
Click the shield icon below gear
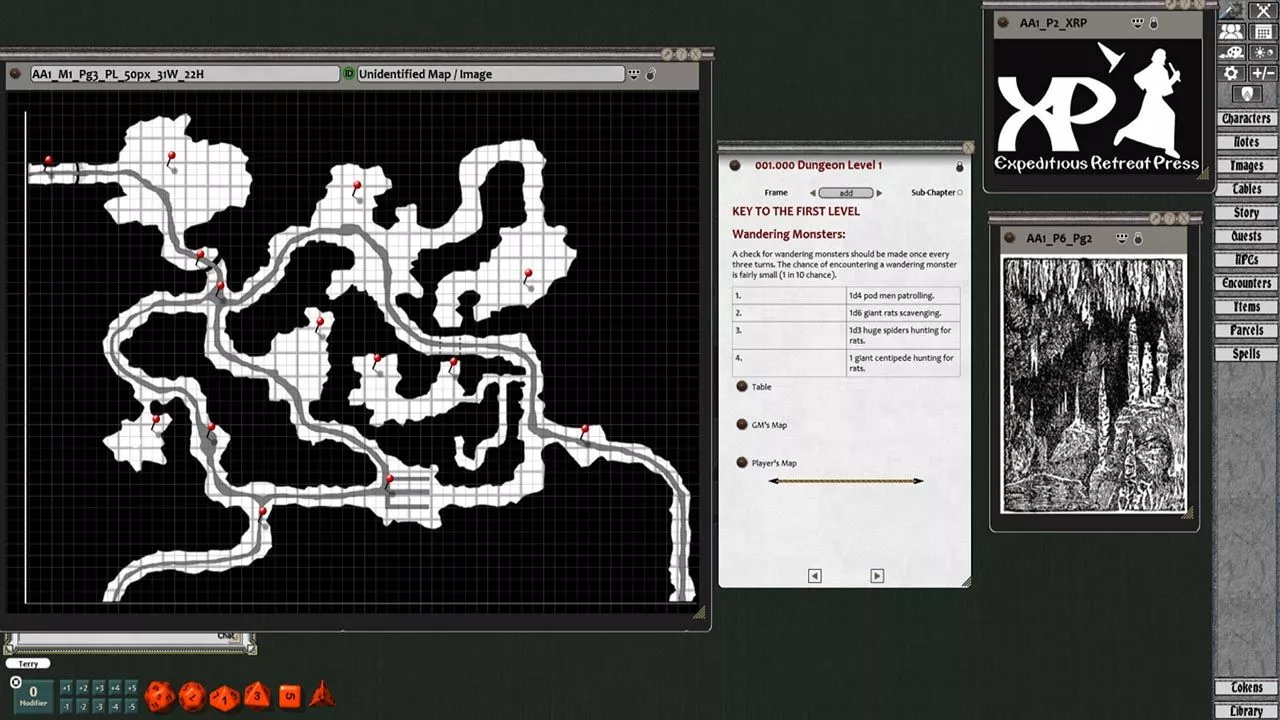click(x=1246, y=94)
